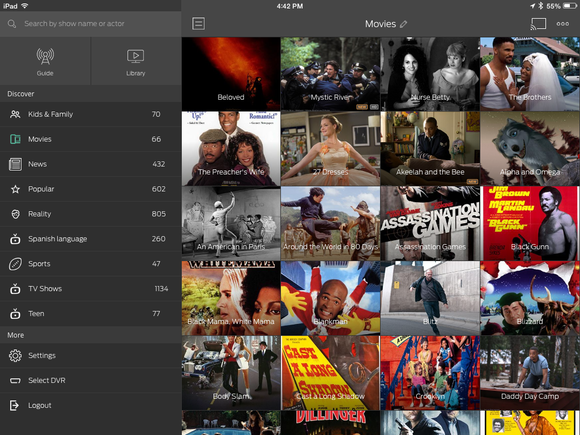Click the search by show name field
The image size is (580, 435).
click(x=91, y=24)
